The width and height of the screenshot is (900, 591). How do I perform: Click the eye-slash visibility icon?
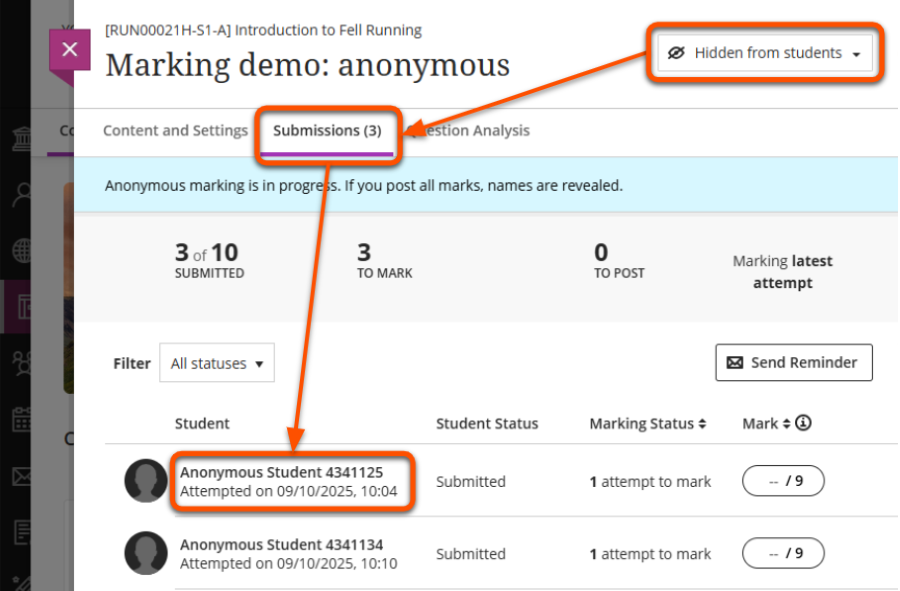676,53
